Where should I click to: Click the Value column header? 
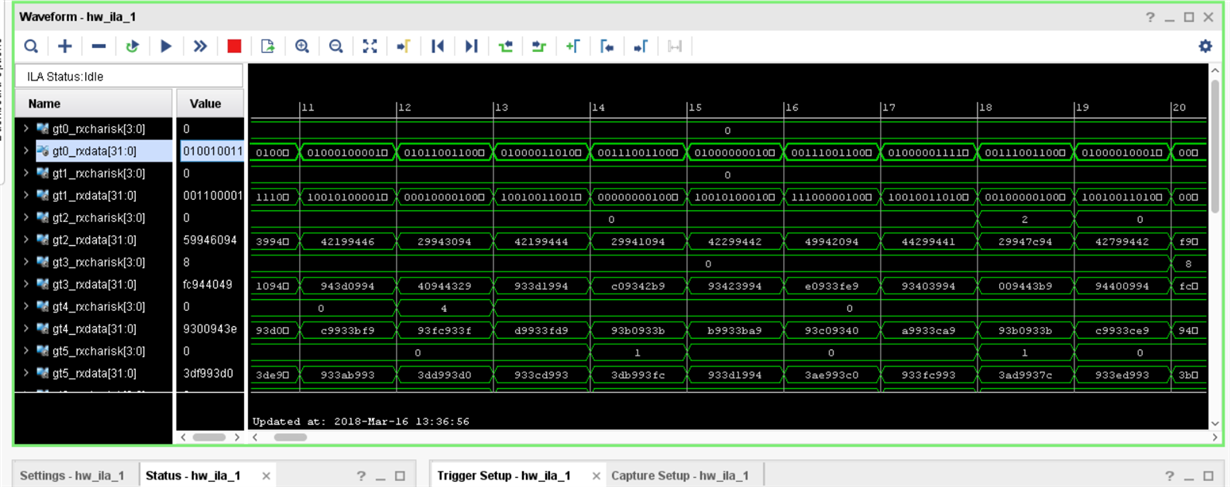pyautogui.click(x=210, y=103)
